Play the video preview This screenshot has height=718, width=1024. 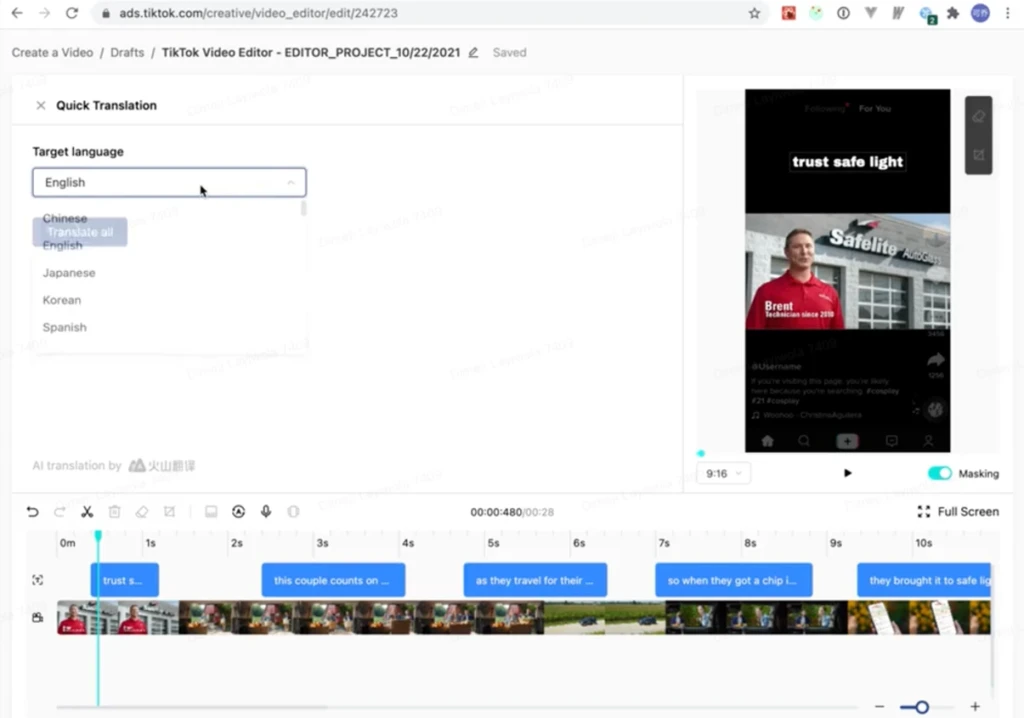pos(848,473)
